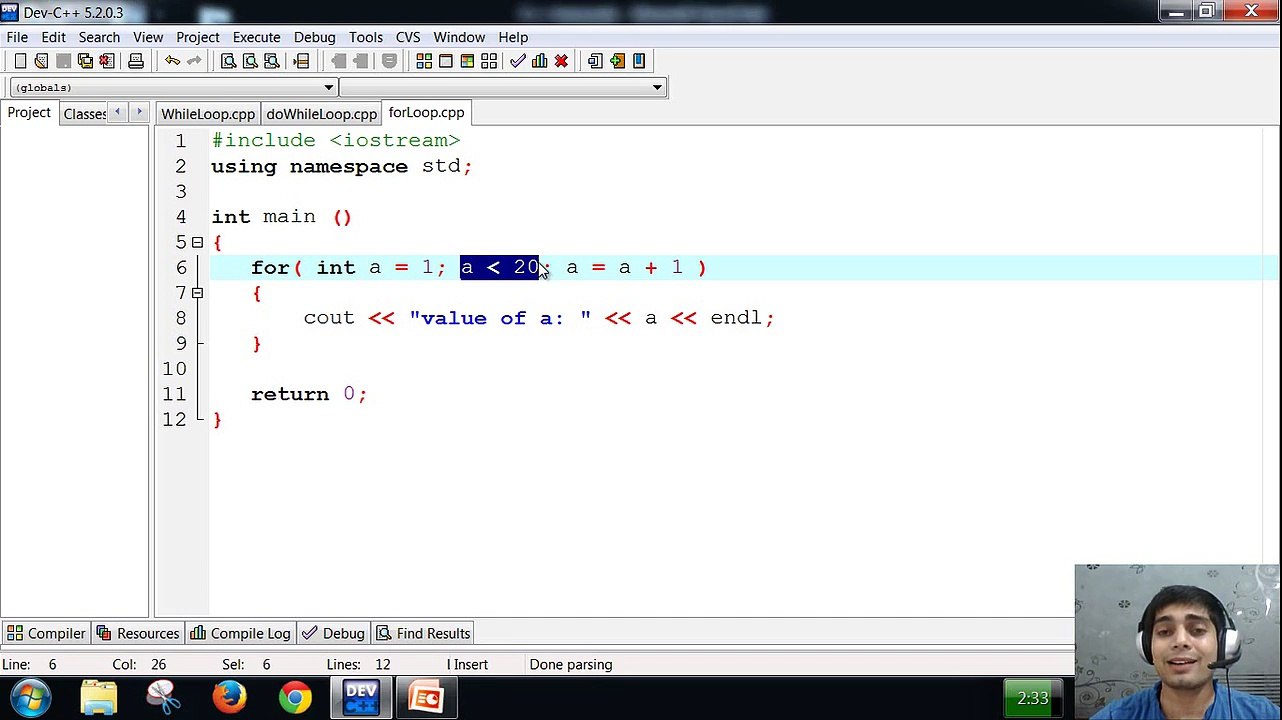Open the Compiler bottom panel tab
This screenshot has height=720, width=1282.
[46, 633]
